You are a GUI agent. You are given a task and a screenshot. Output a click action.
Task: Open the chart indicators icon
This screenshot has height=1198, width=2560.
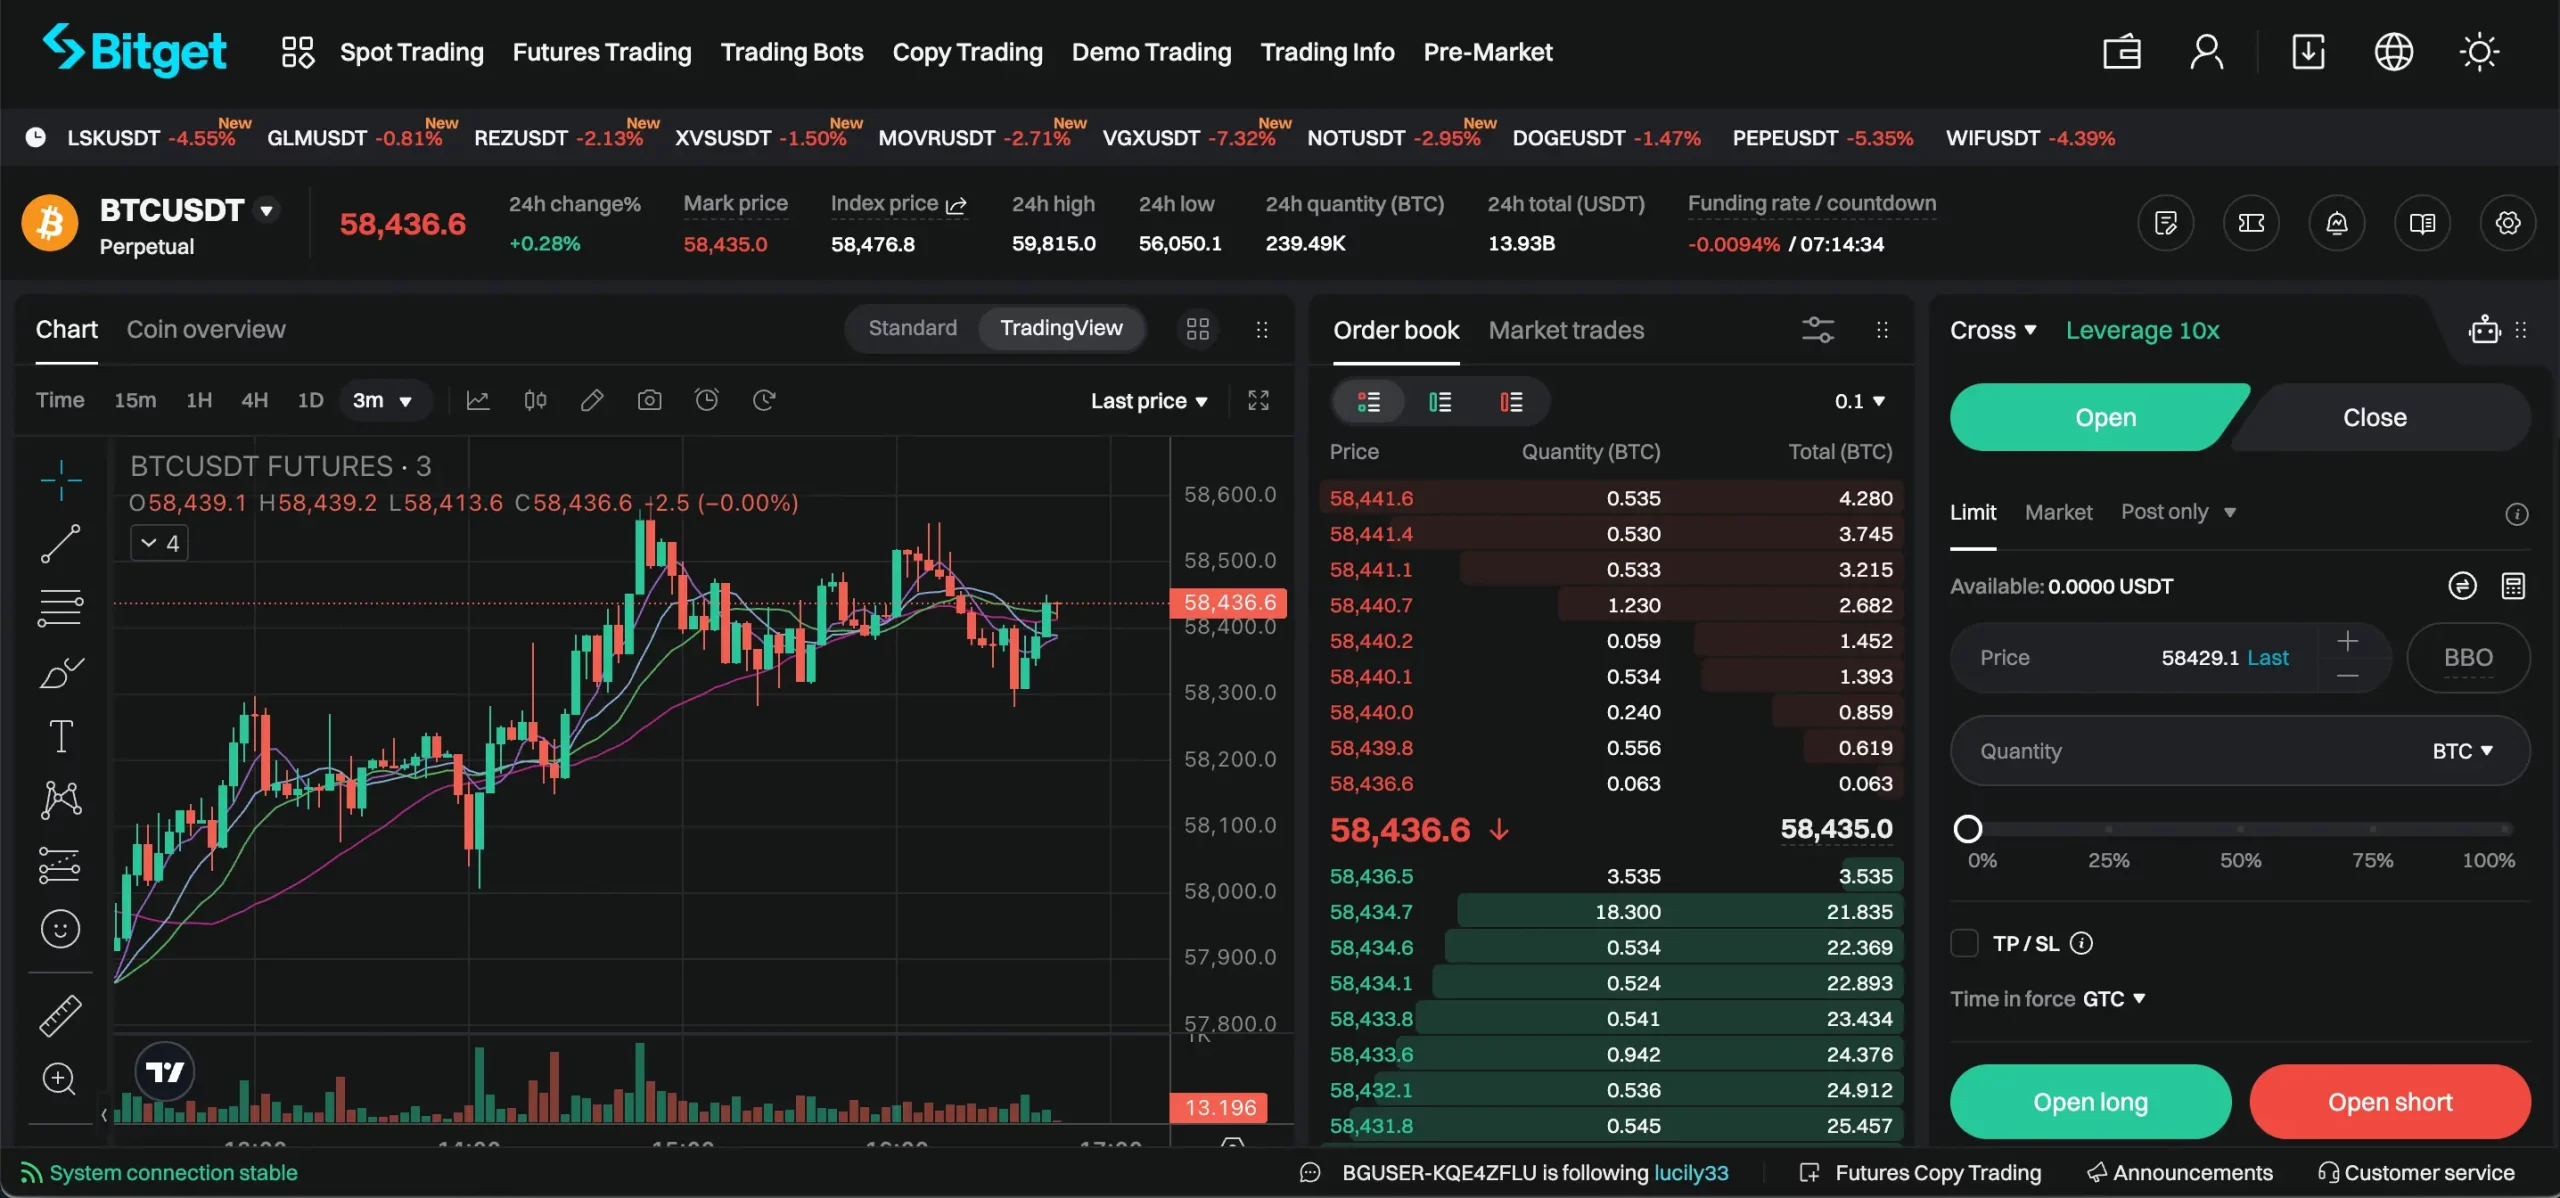478,400
